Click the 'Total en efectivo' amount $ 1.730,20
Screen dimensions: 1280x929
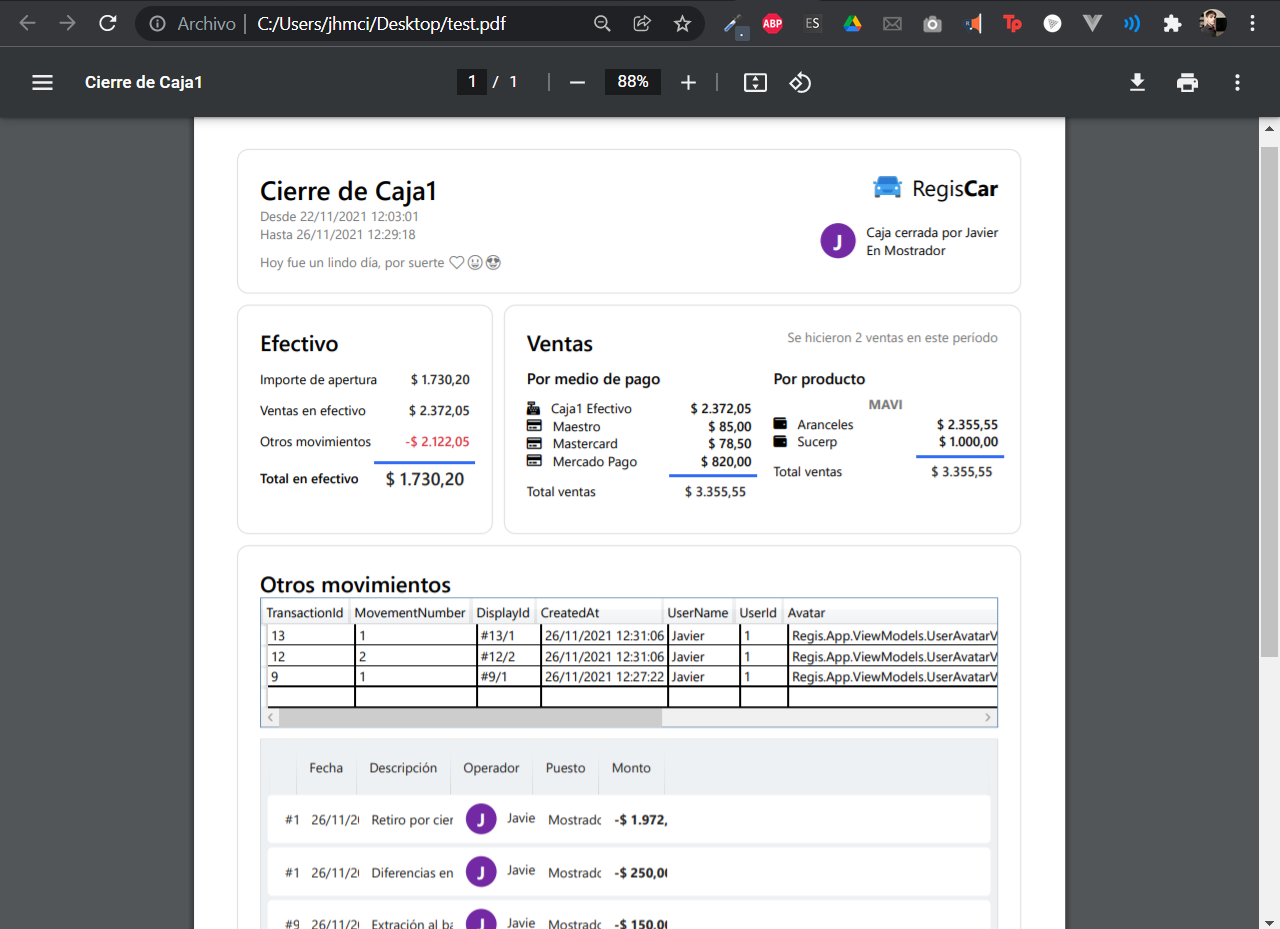coord(425,479)
